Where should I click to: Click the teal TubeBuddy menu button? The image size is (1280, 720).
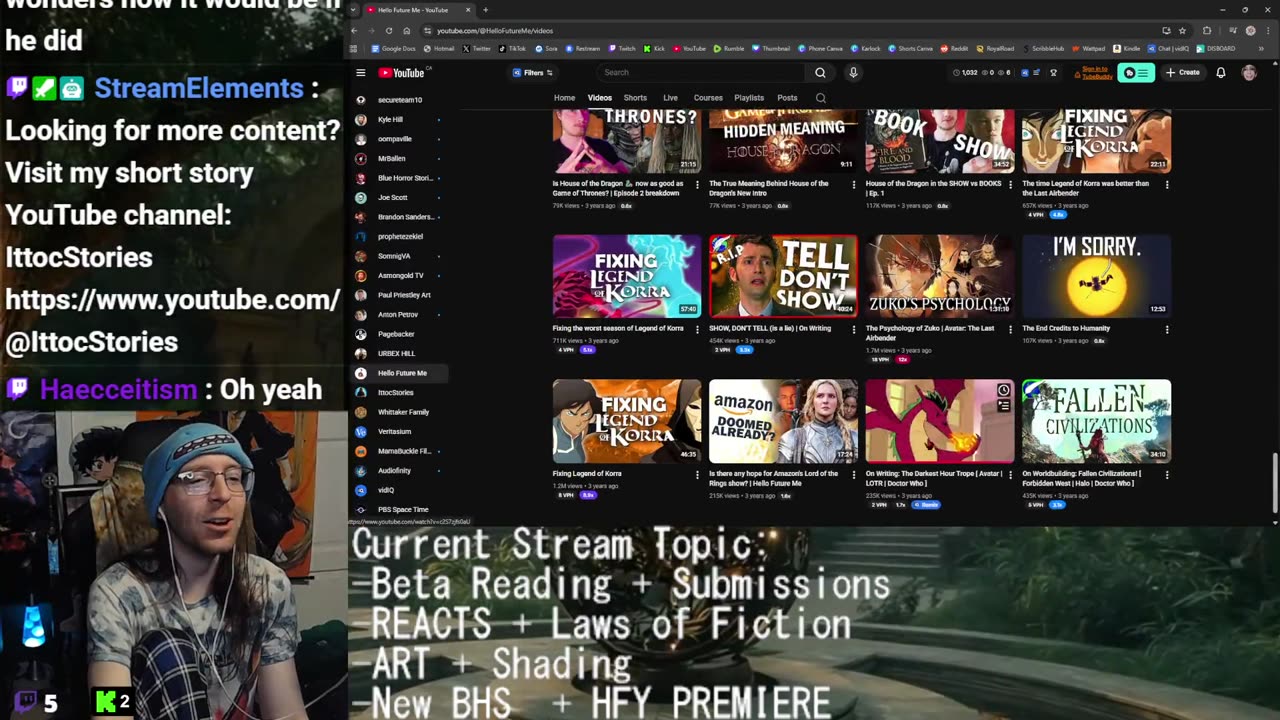coord(1136,73)
